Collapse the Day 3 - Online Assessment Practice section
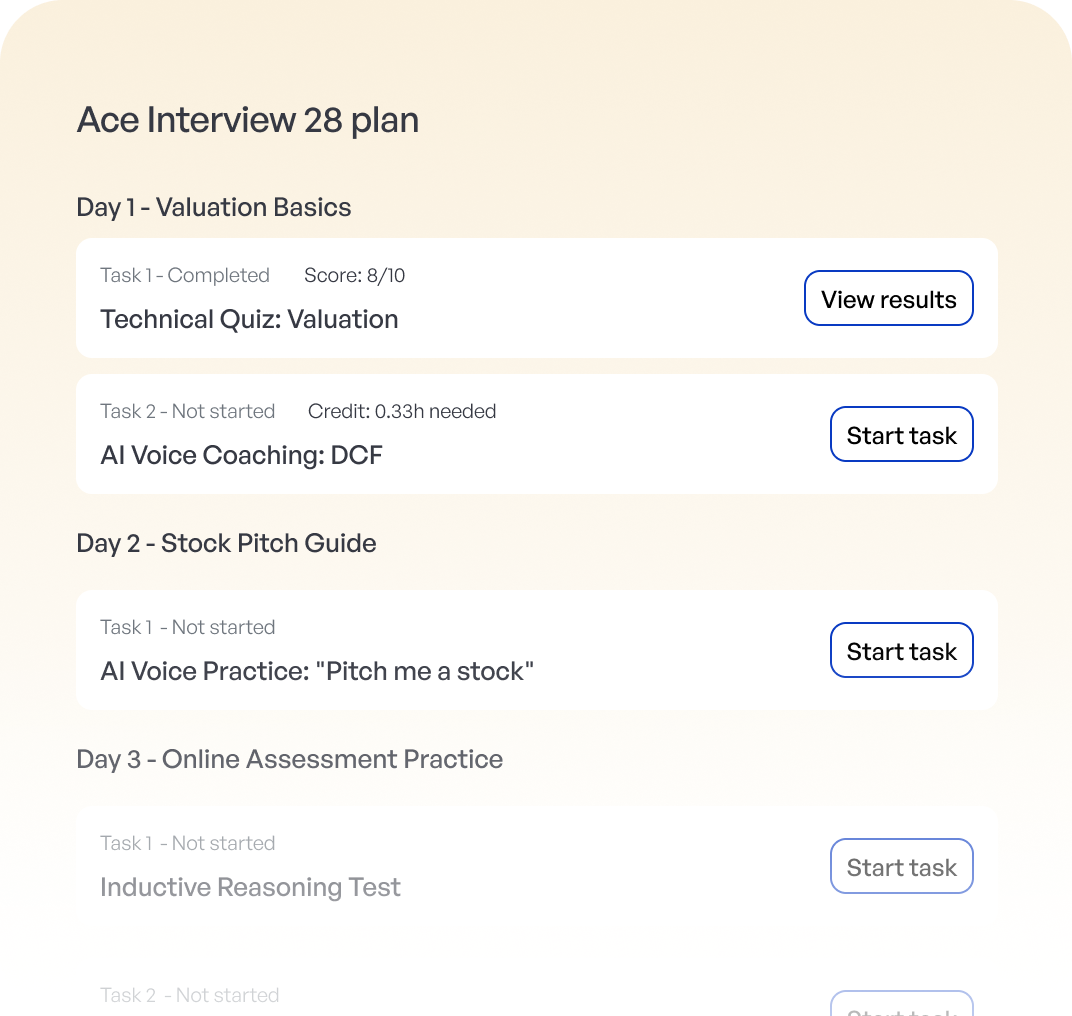Screen dimensions: 1072x1016 pos(289,759)
